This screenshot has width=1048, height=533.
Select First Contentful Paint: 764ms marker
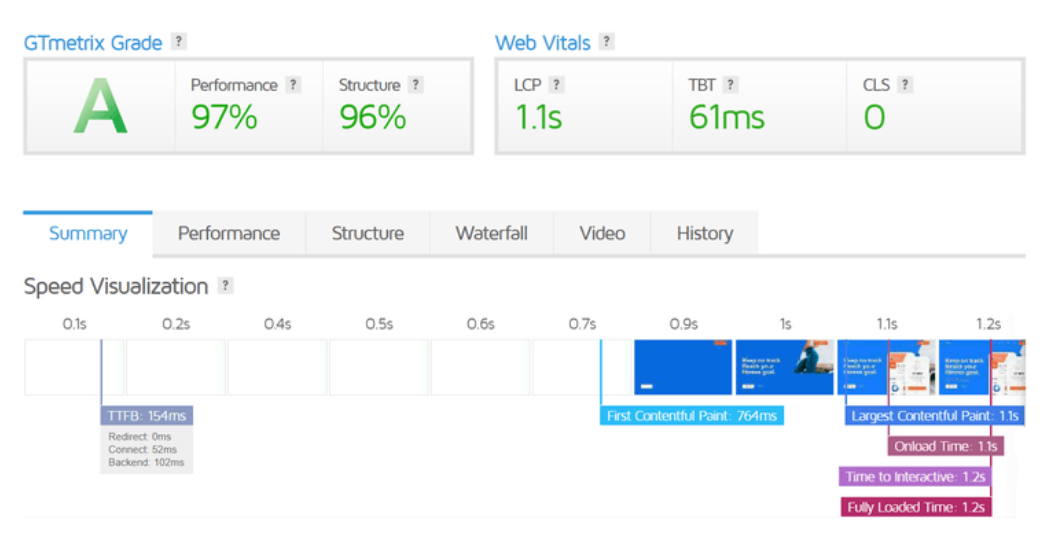(692, 416)
